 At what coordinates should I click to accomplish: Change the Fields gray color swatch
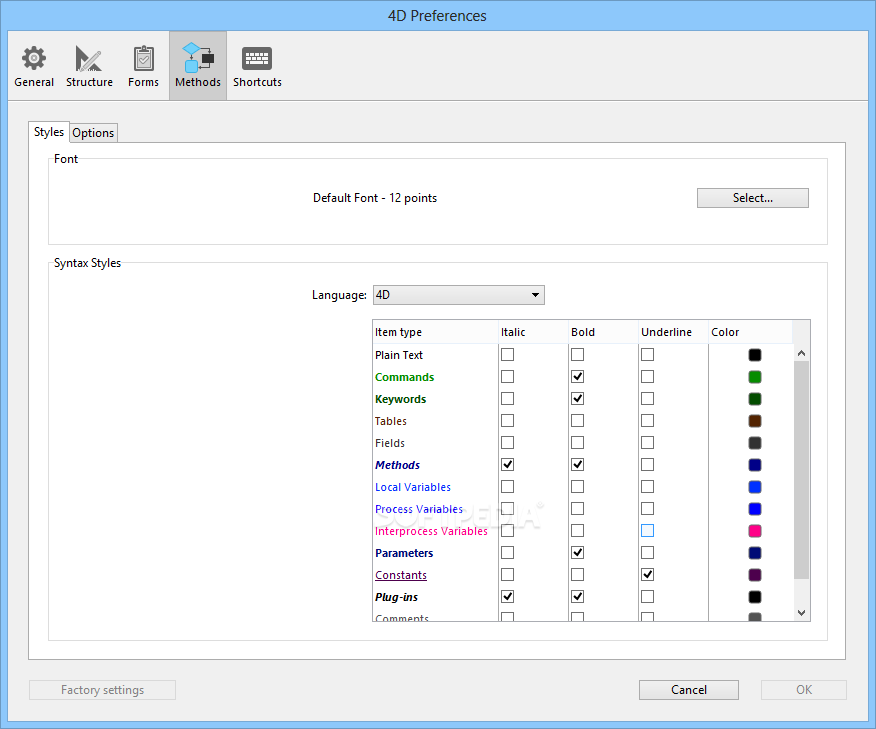[755, 443]
